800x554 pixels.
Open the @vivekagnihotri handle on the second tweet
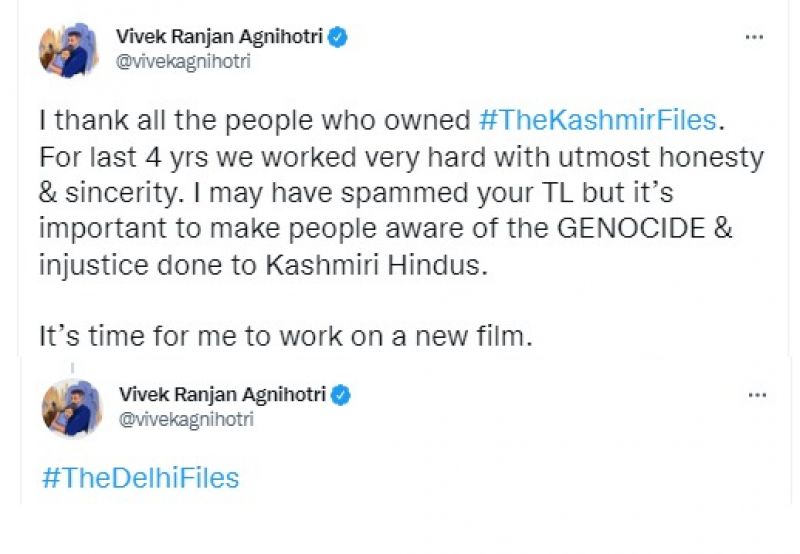(185, 419)
